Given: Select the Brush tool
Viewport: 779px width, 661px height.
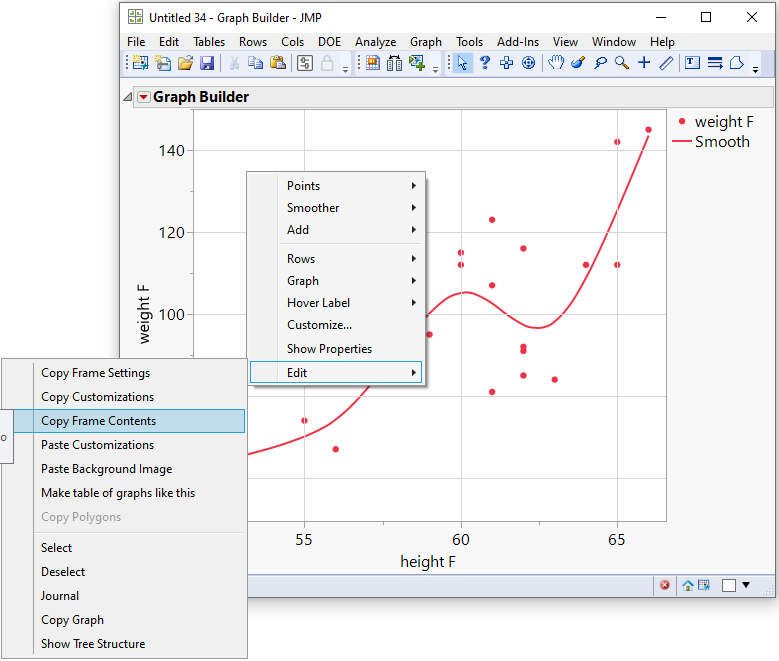Looking at the screenshot, I should 578,63.
